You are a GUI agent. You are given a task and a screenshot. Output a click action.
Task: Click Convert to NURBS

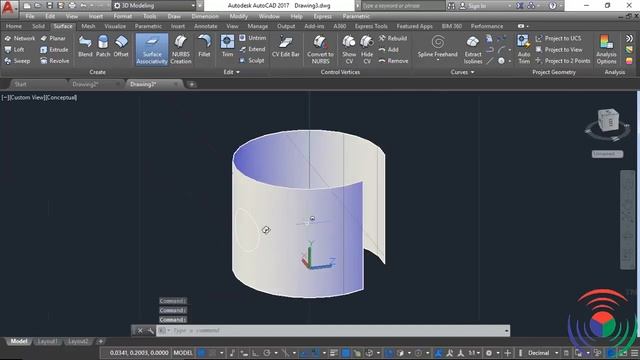pos(320,49)
